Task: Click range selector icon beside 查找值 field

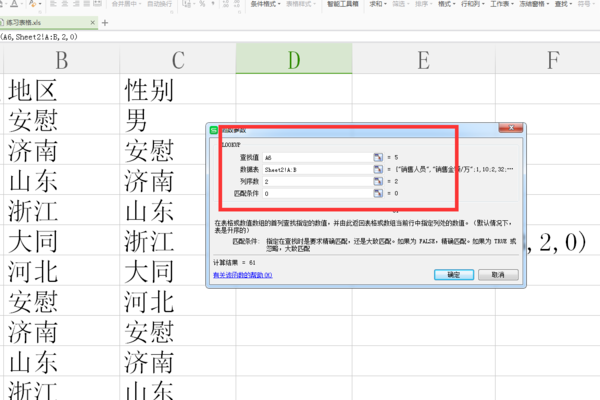Action: click(378, 157)
